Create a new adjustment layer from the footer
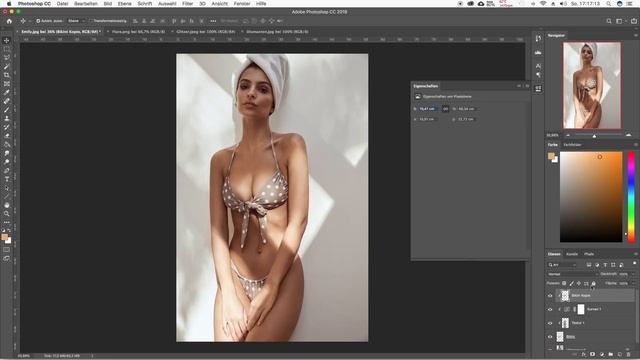This screenshot has height=360, width=640. tap(602, 354)
